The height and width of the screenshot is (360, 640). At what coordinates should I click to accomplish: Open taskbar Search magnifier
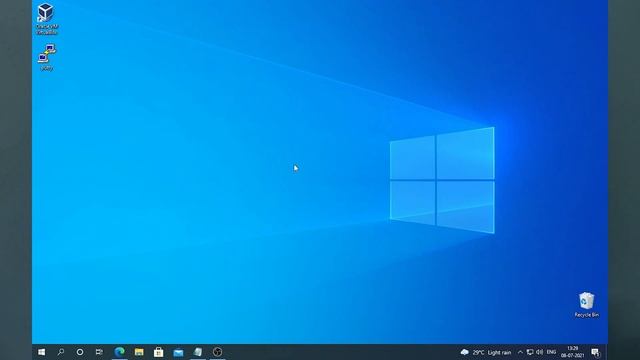[x=61, y=352]
